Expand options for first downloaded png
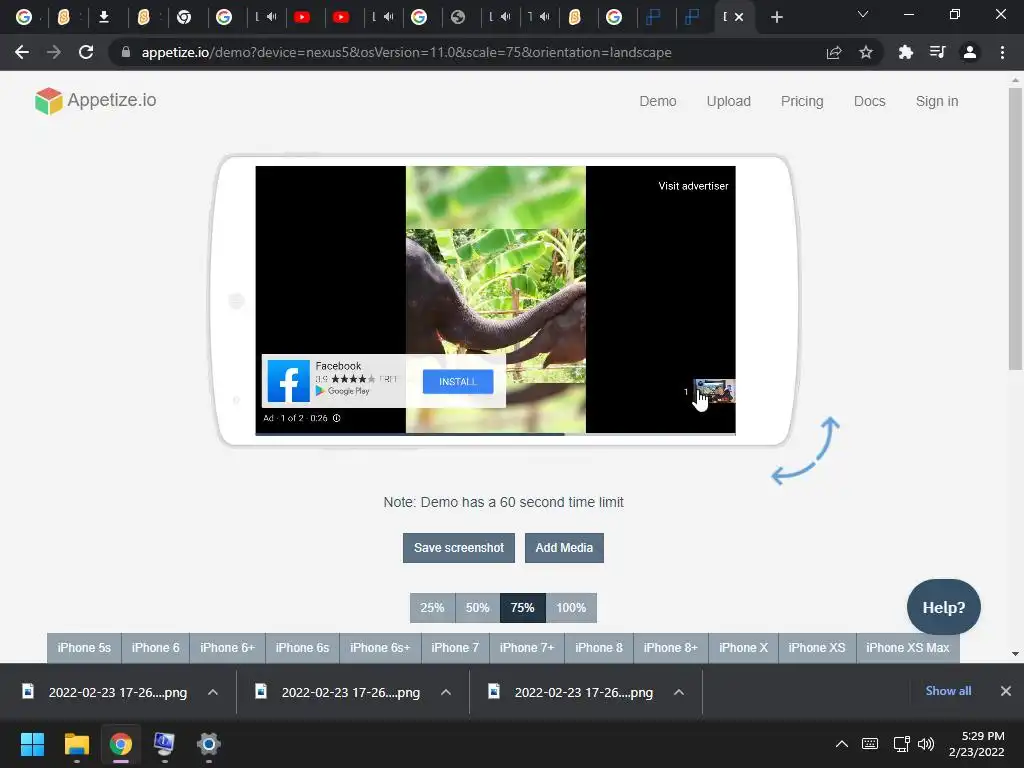 [213, 692]
